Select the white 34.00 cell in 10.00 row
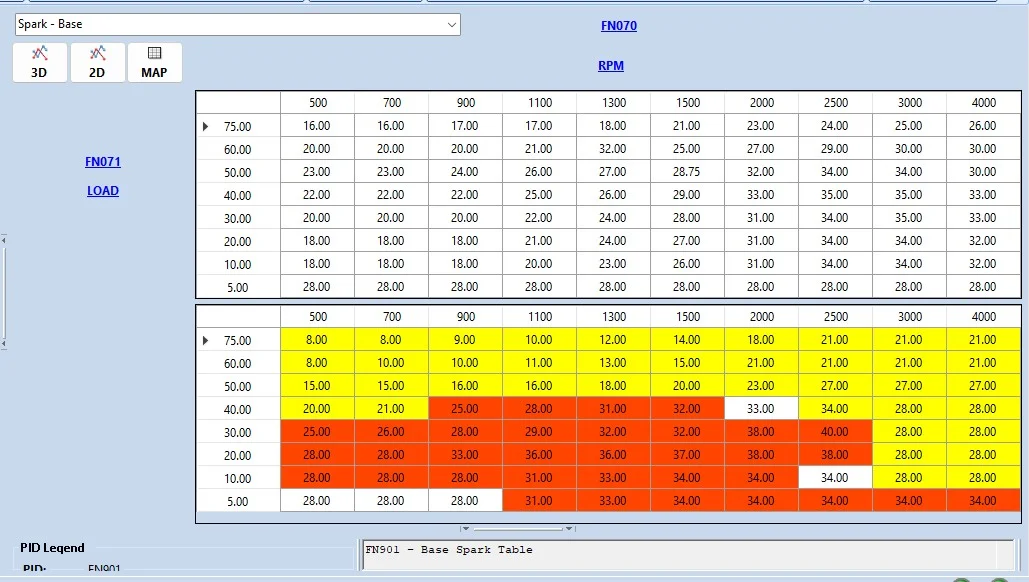This screenshot has height=582, width=1029. (835, 478)
